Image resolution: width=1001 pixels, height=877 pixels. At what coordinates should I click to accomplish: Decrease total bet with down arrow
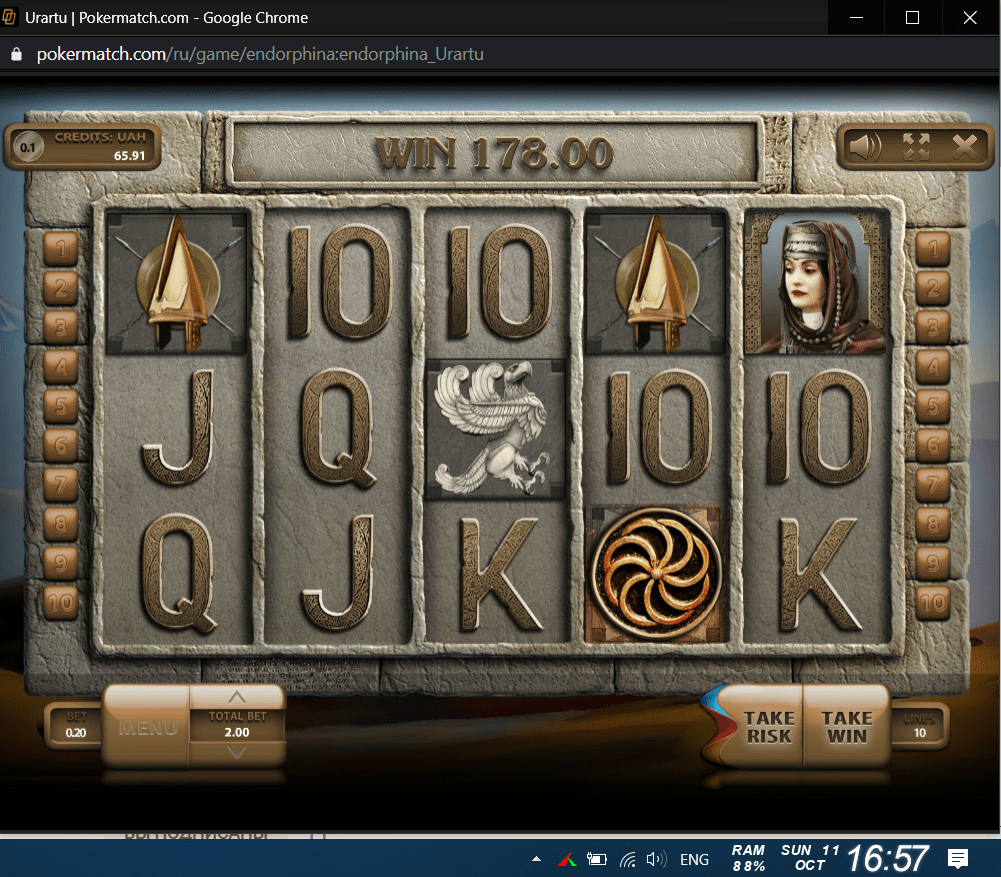pyautogui.click(x=237, y=754)
